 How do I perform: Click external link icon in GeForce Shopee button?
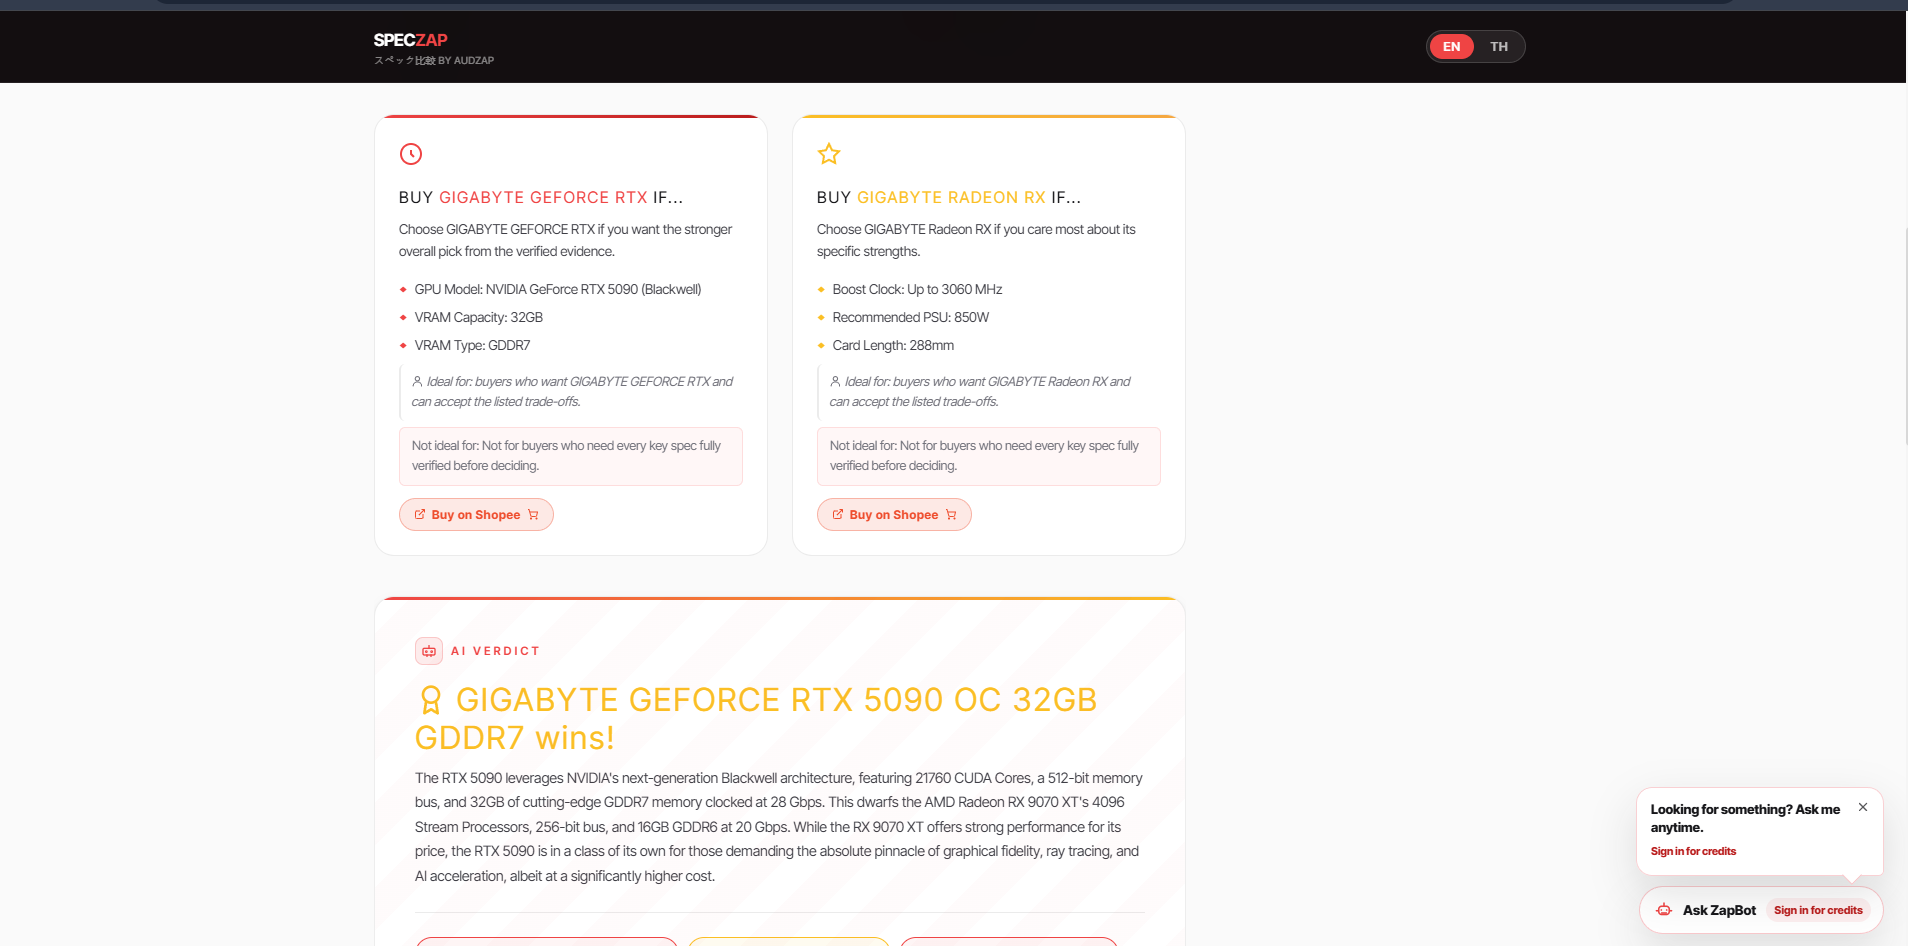[x=420, y=514]
